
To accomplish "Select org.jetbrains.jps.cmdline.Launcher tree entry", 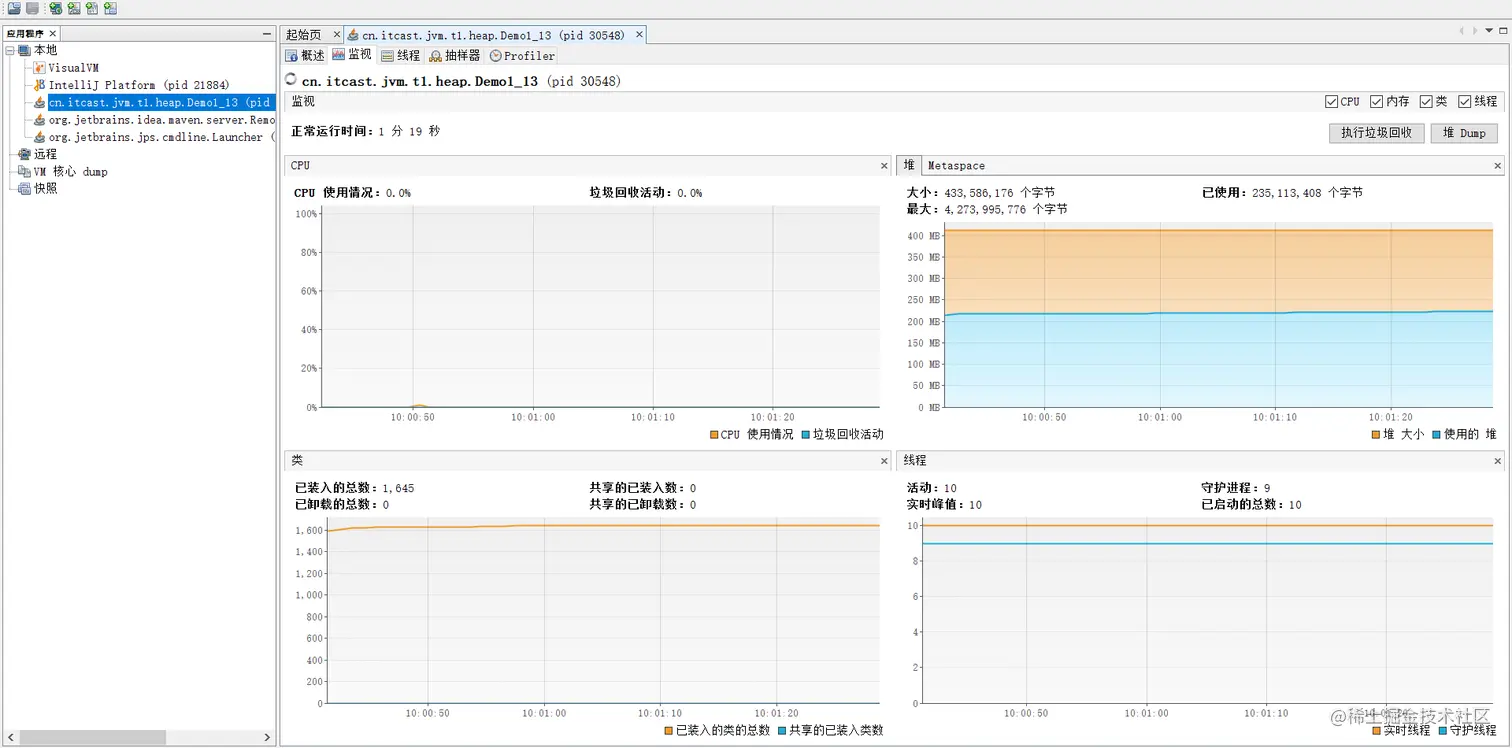I will (x=161, y=137).
